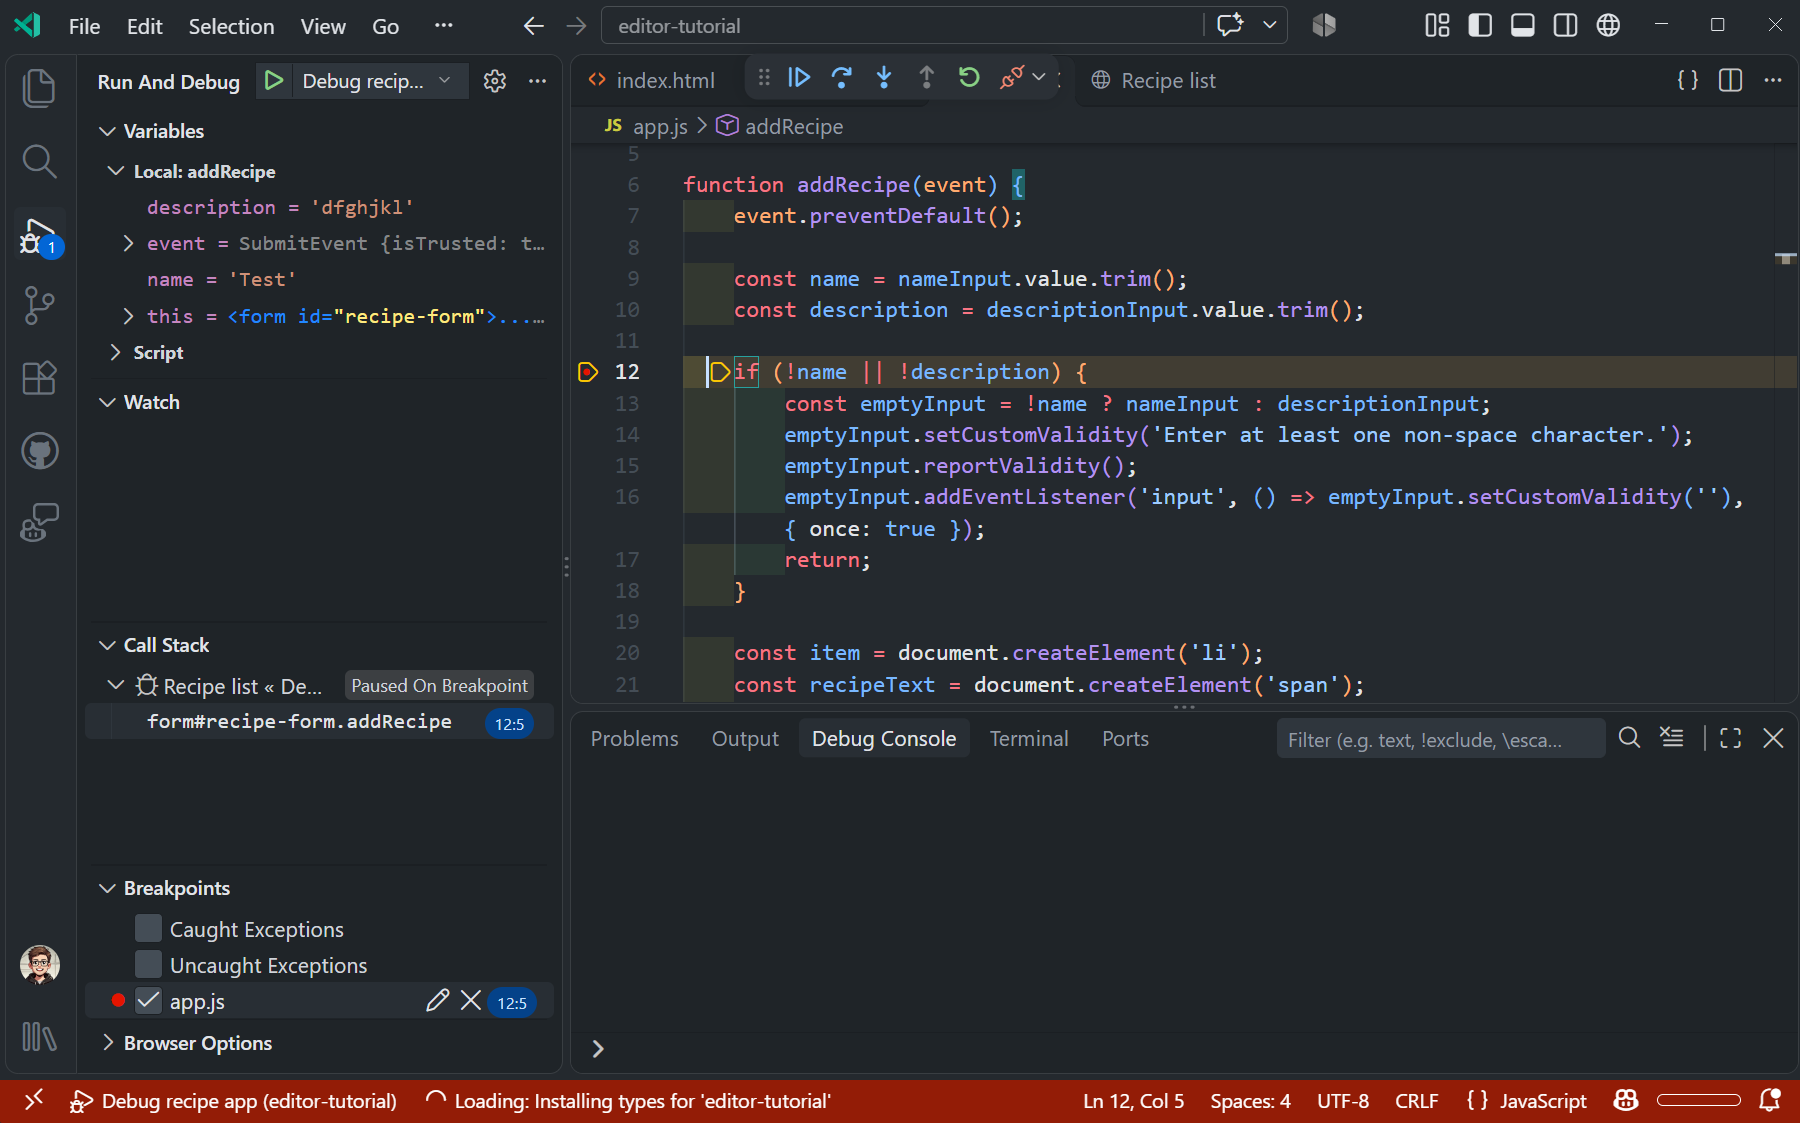Maximize the bottom panel
Screen dimensions: 1800x1123
pos(1731,738)
